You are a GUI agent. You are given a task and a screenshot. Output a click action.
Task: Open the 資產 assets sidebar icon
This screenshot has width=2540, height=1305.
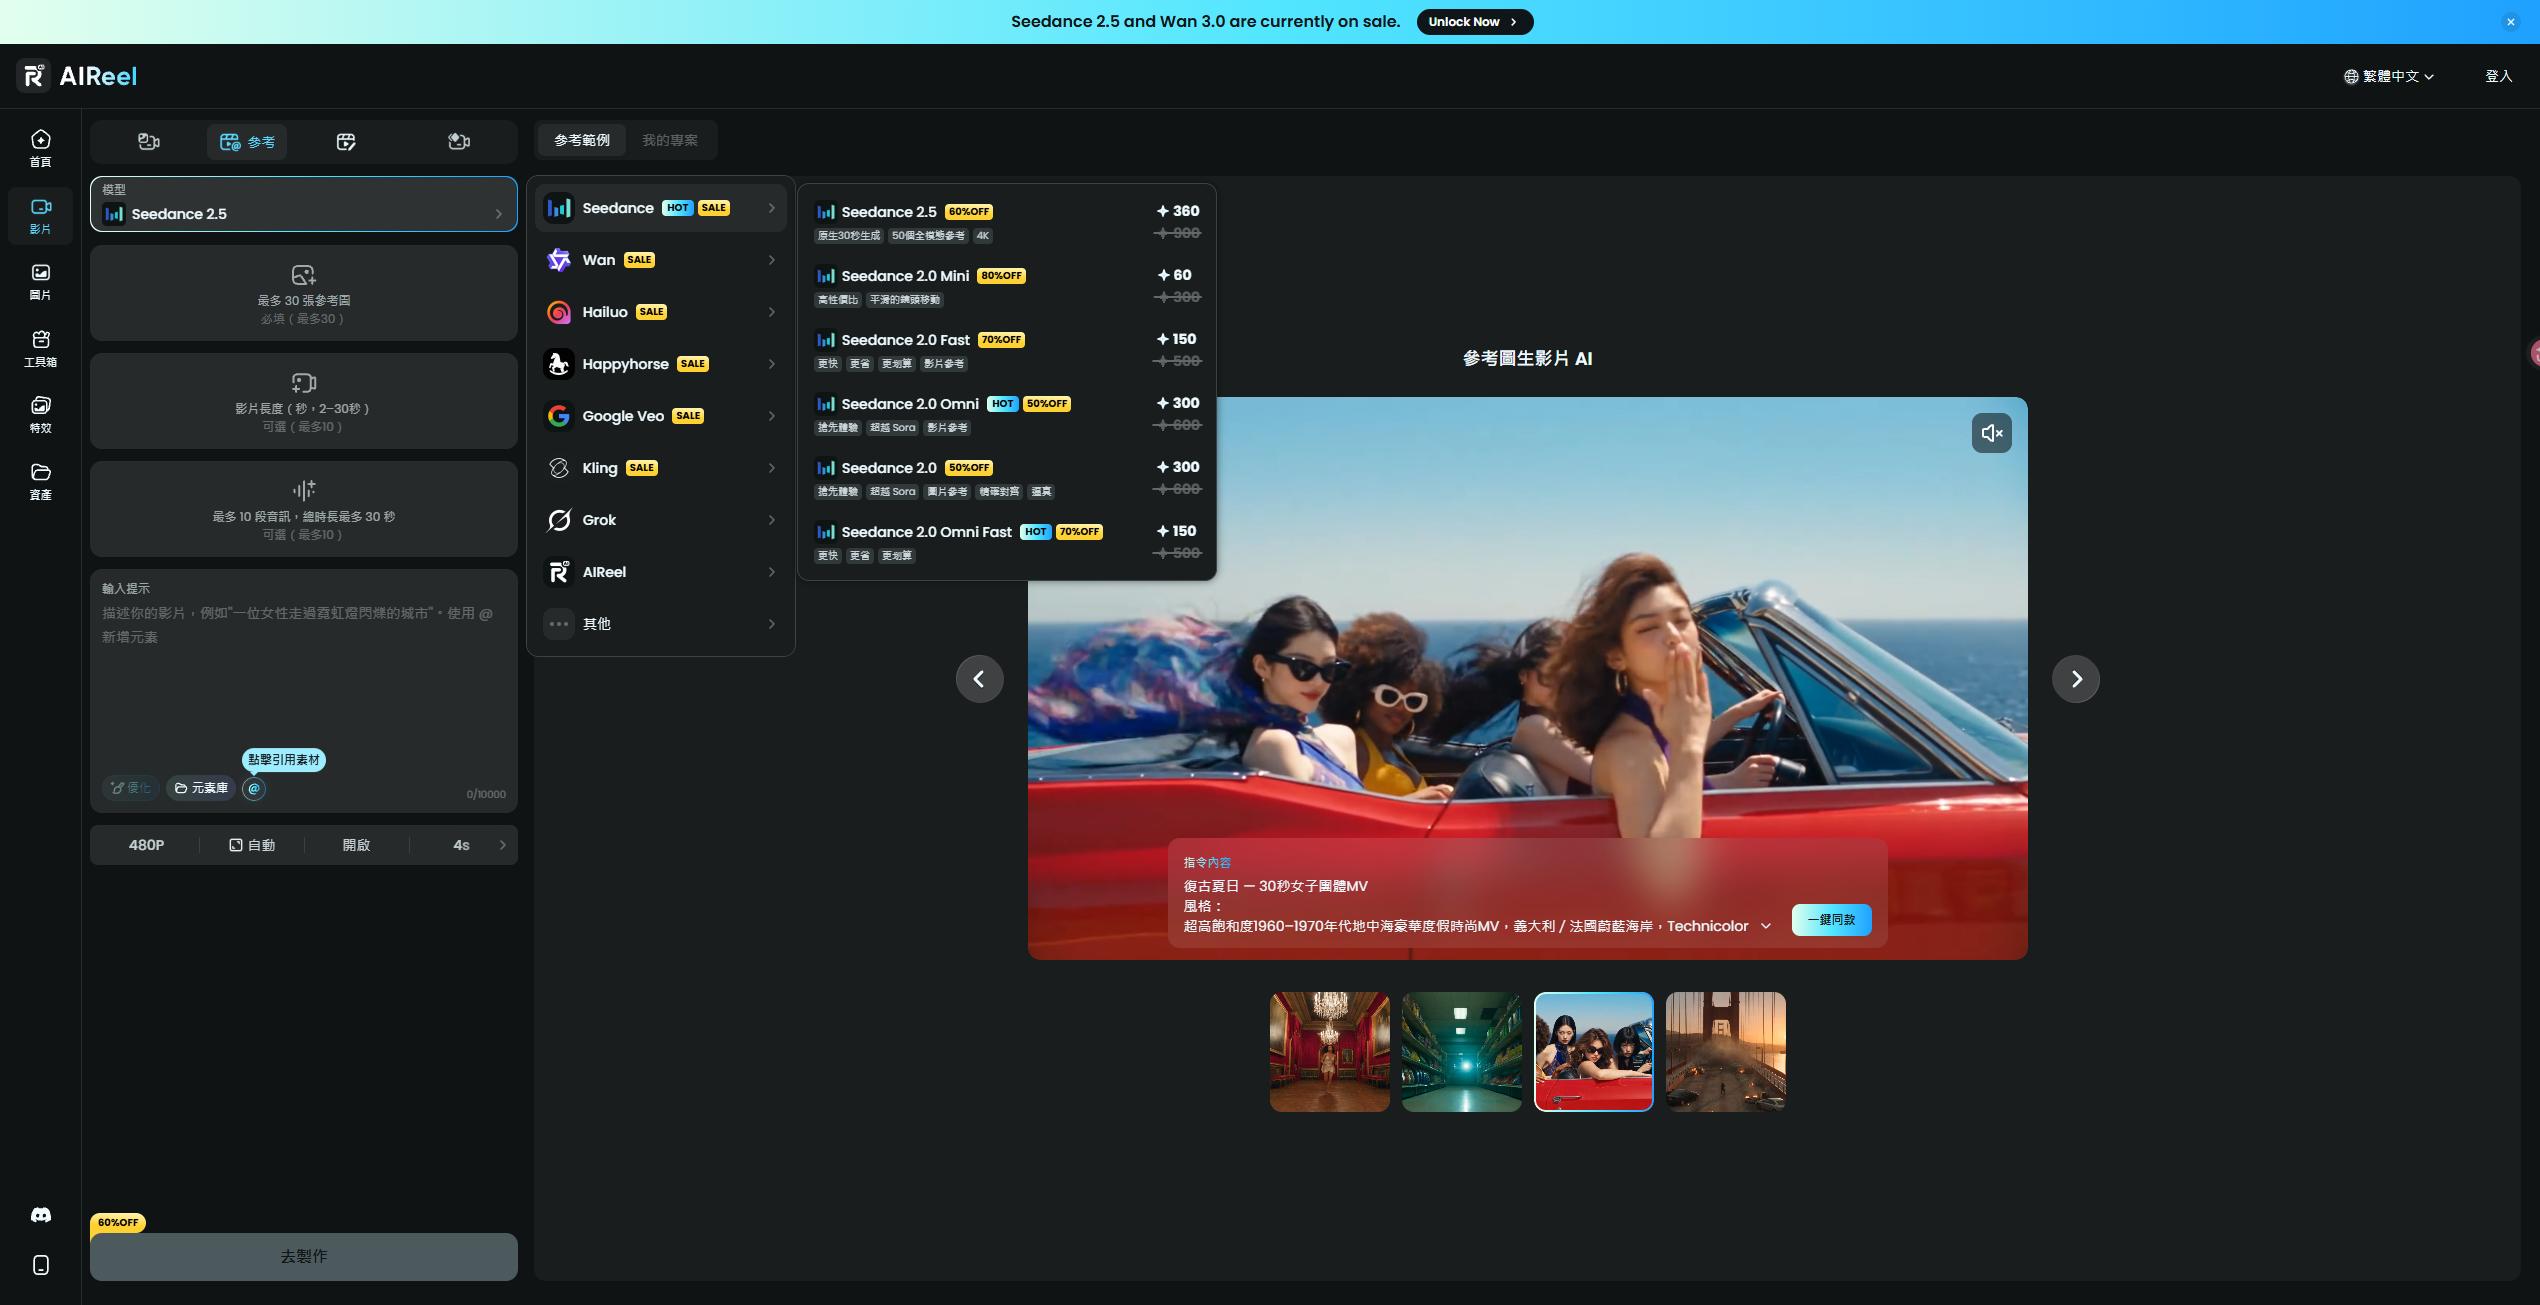tap(40, 481)
